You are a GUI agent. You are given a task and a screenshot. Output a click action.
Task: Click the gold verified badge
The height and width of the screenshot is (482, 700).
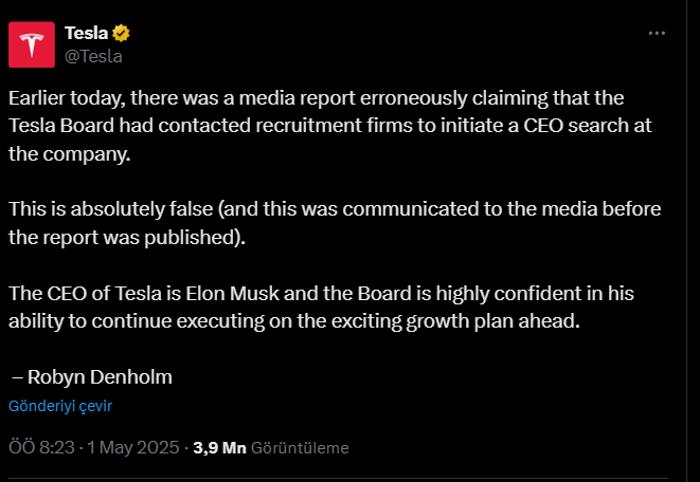(x=121, y=33)
